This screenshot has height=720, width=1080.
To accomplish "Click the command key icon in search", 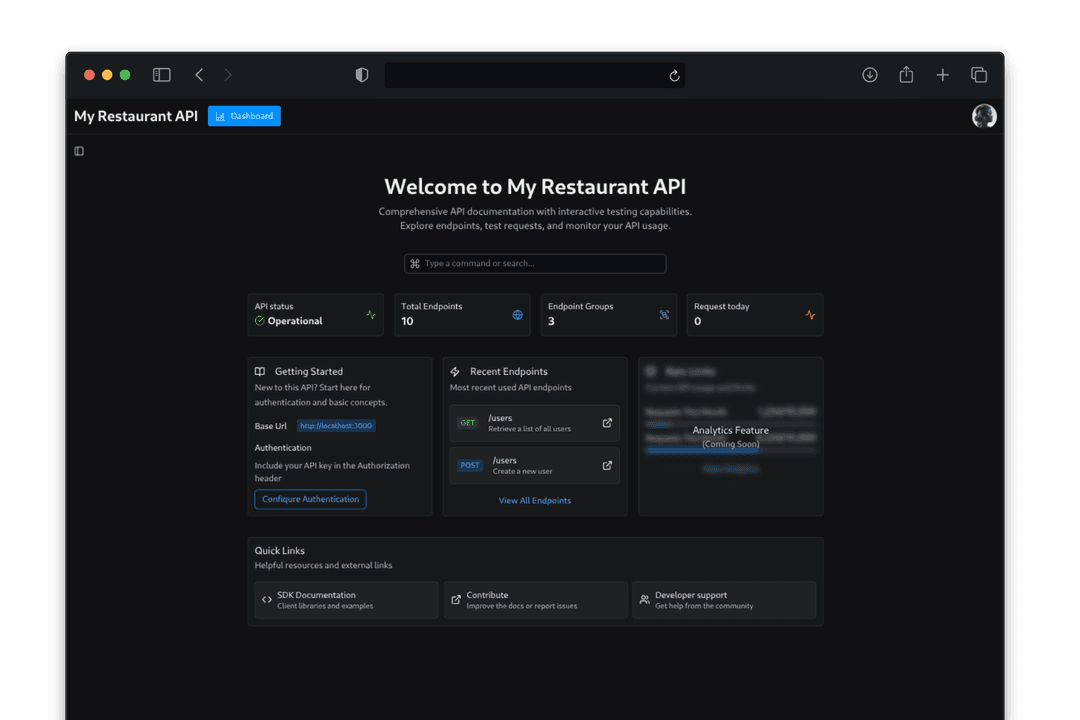I will click(x=415, y=263).
